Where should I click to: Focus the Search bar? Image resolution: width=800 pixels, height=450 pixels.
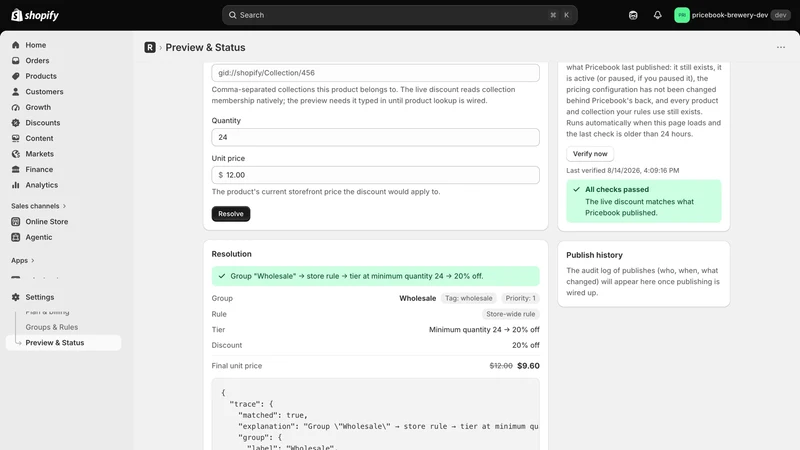(x=399, y=15)
